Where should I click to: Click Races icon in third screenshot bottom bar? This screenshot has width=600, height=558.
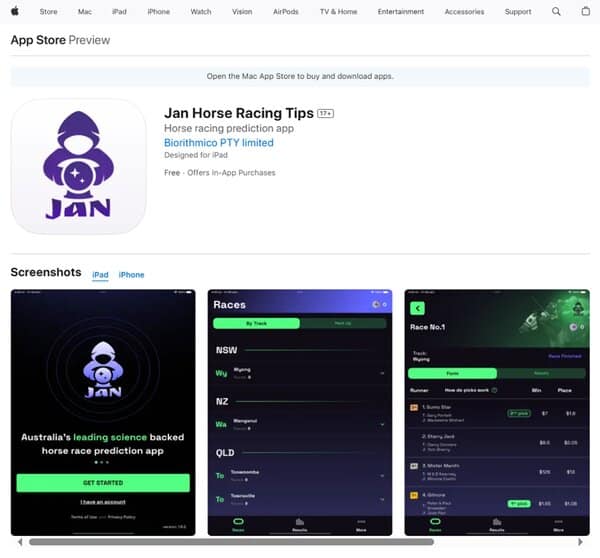pyautogui.click(x=435, y=524)
